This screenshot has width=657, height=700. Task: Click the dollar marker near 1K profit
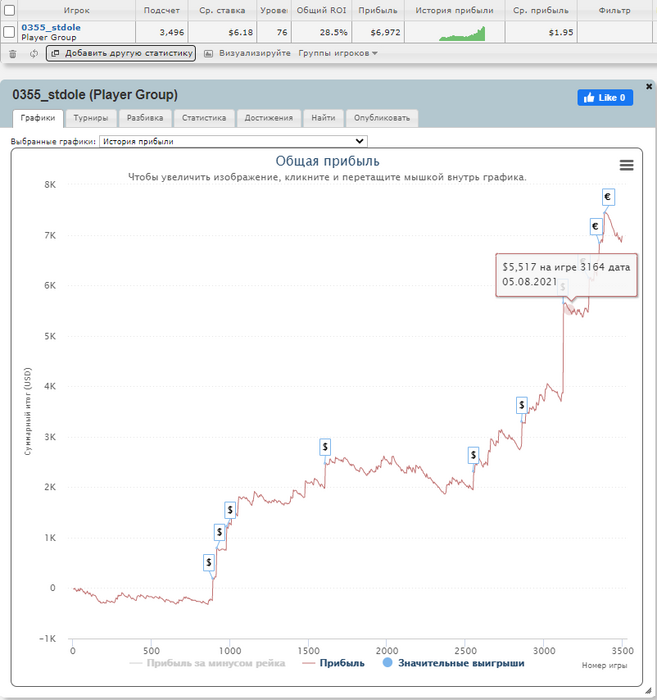[x=219, y=532]
